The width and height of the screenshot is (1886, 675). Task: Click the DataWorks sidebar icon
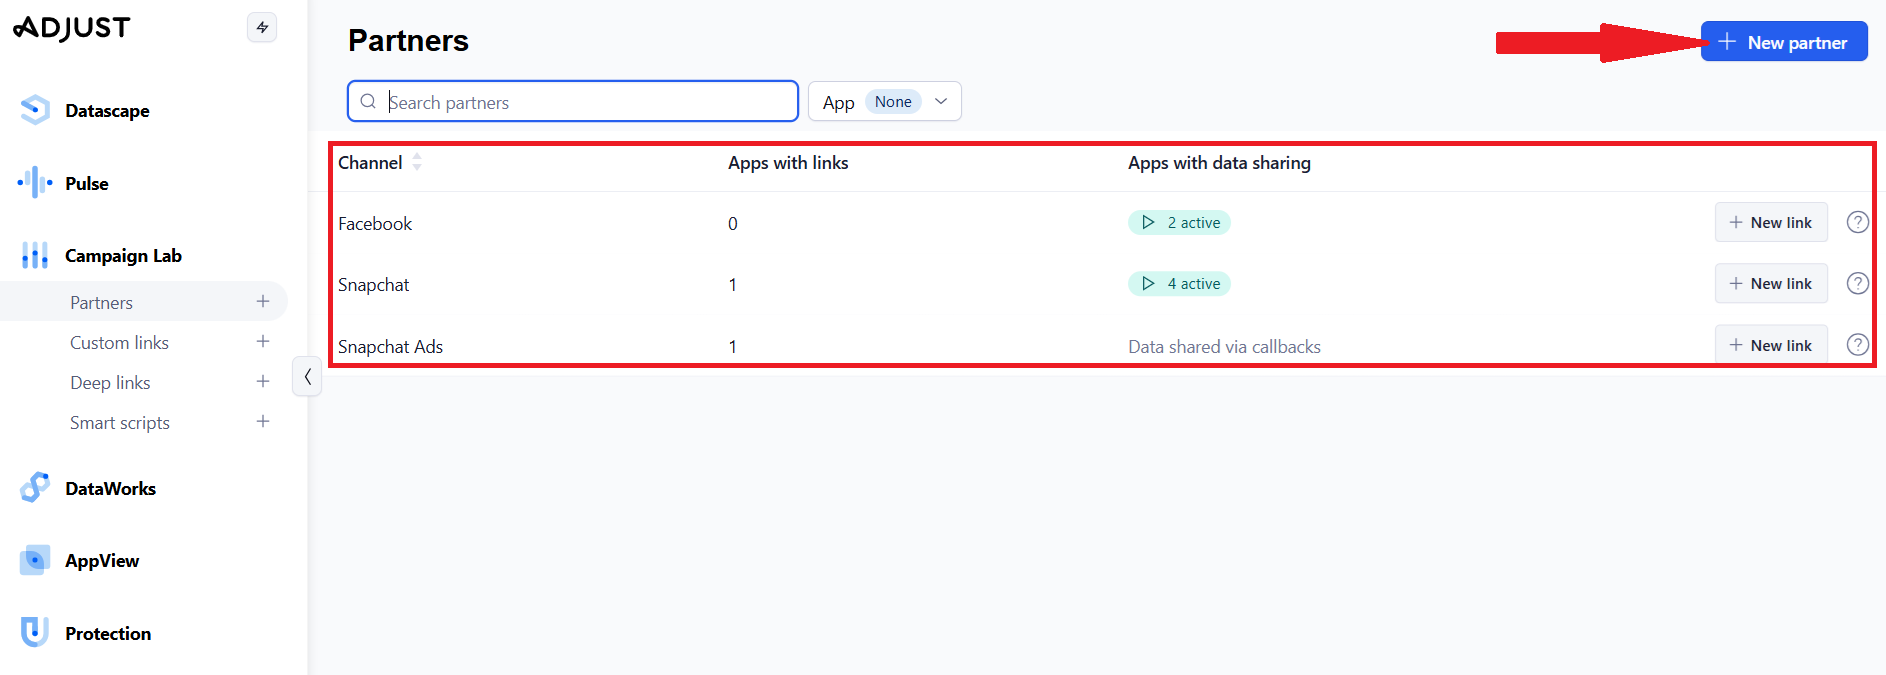click(35, 488)
